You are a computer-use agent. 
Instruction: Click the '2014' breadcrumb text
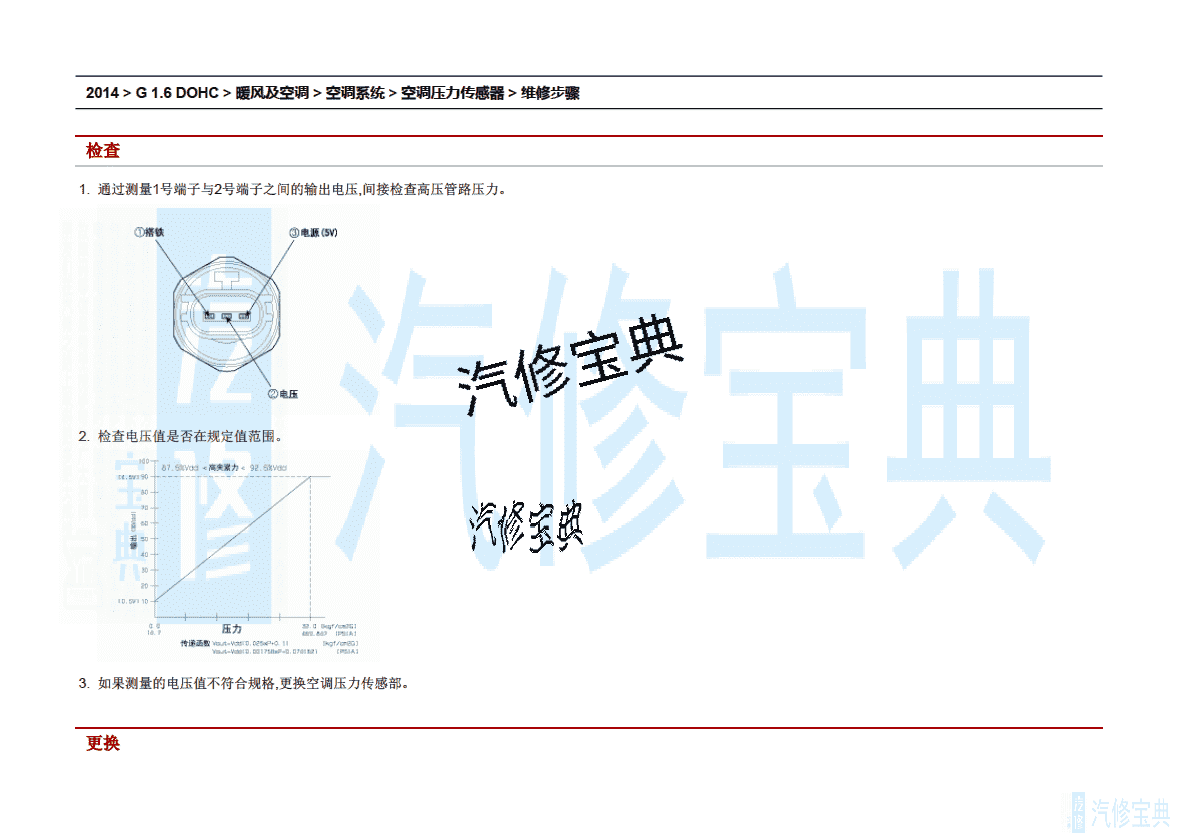102,92
